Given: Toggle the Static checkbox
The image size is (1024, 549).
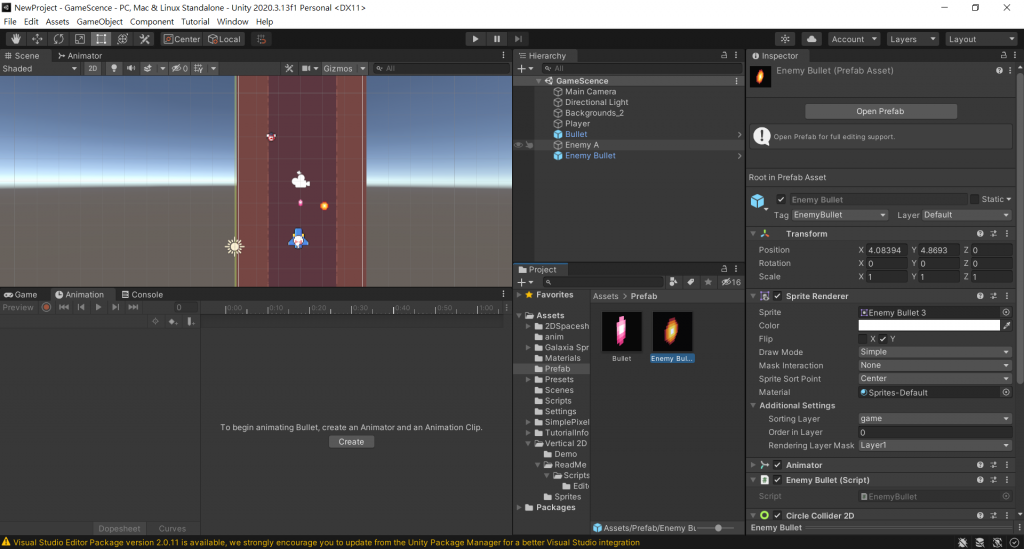Looking at the screenshot, I should click(974, 199).
